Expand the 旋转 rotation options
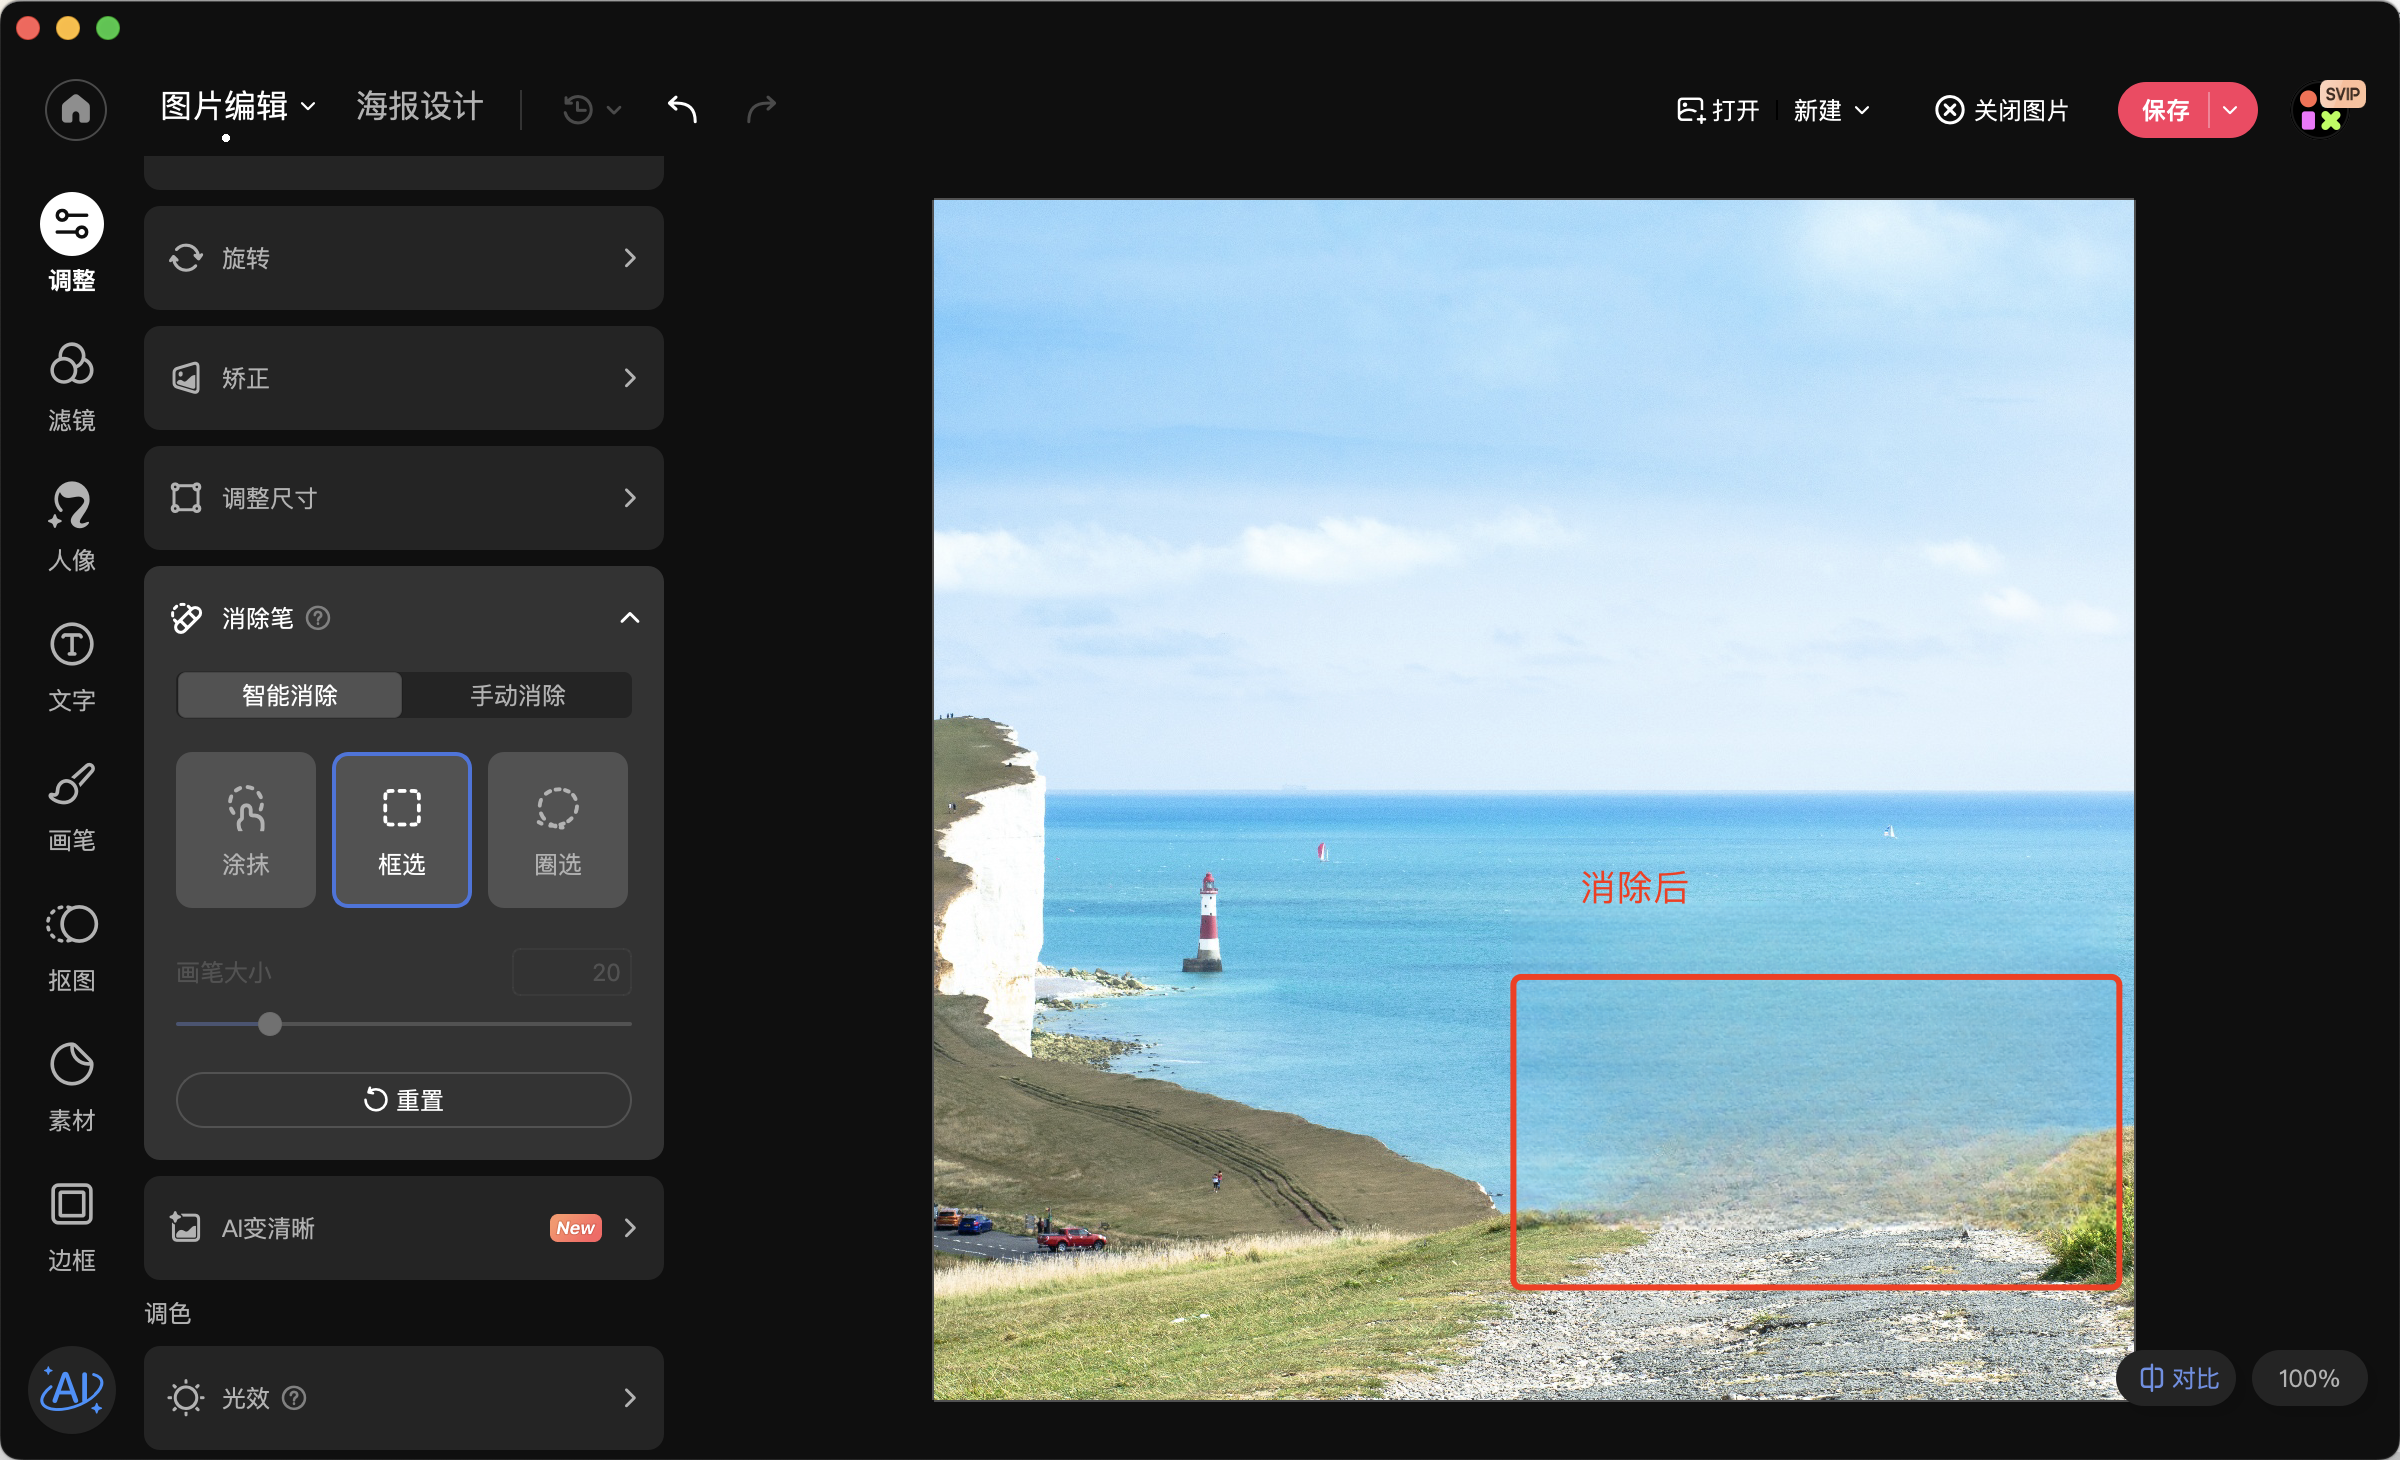 click(x=631, y=259)
